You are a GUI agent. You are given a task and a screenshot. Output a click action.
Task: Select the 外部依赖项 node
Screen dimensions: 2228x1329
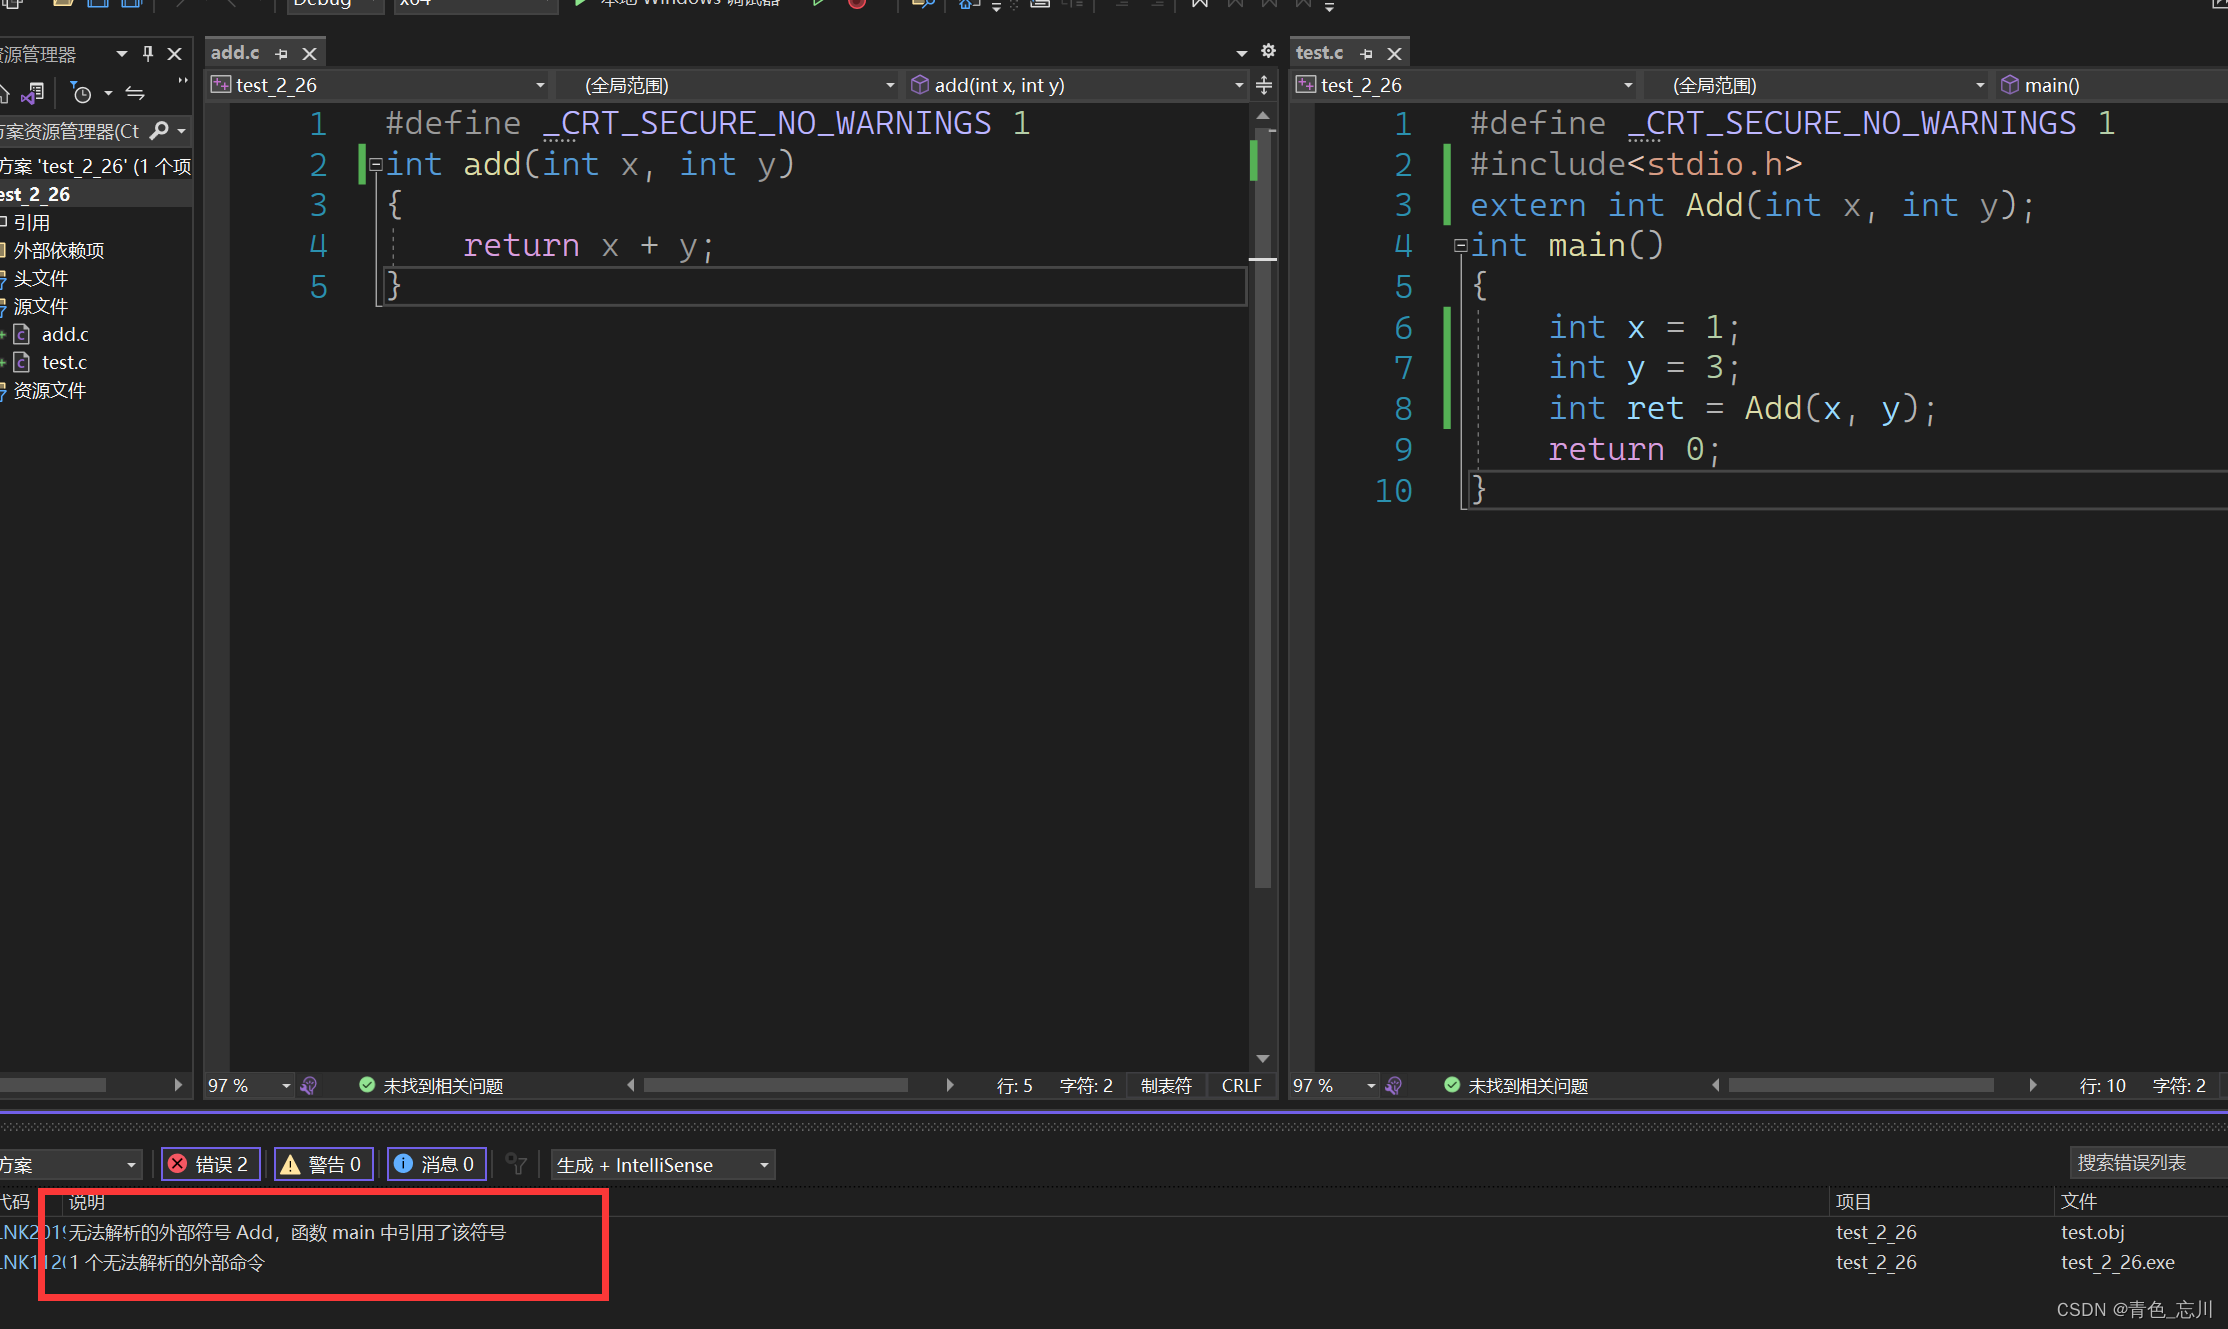coord(58,251)
